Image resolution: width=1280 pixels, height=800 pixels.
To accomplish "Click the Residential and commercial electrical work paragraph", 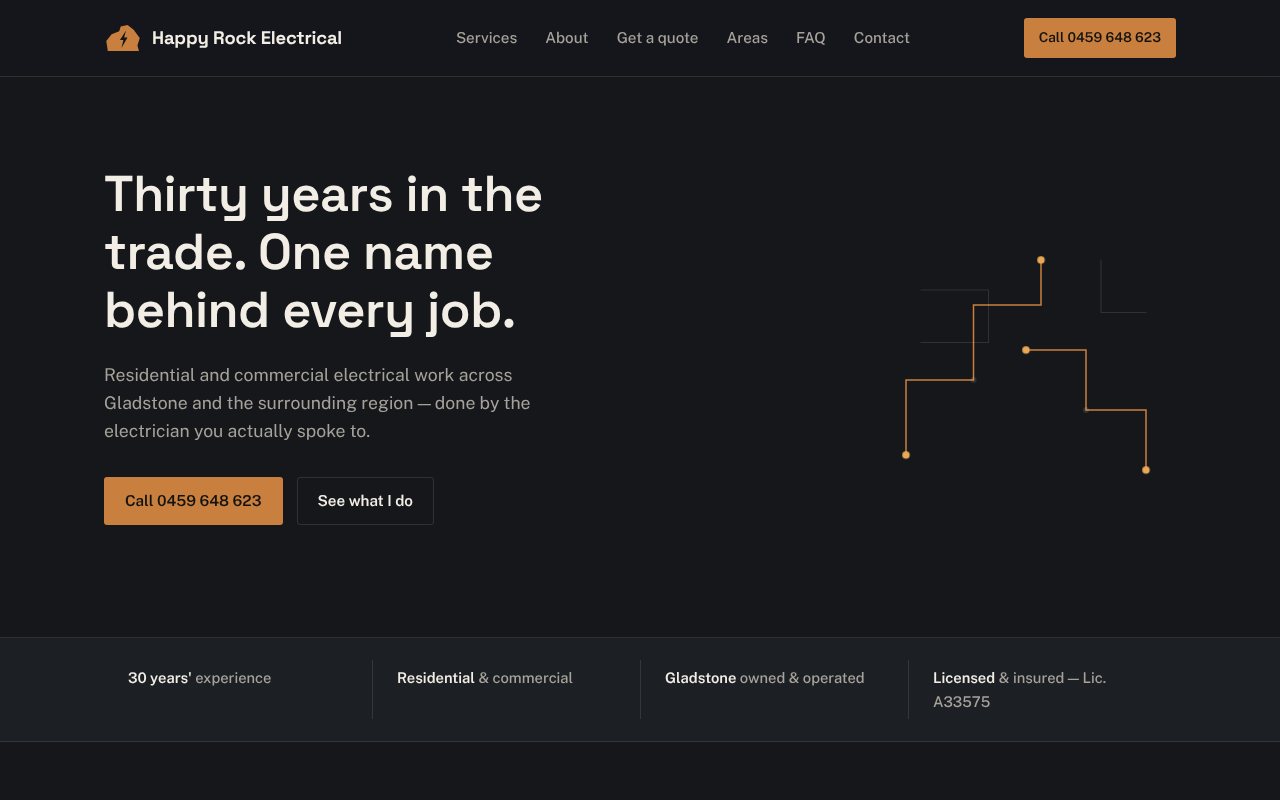I will 317,403.
